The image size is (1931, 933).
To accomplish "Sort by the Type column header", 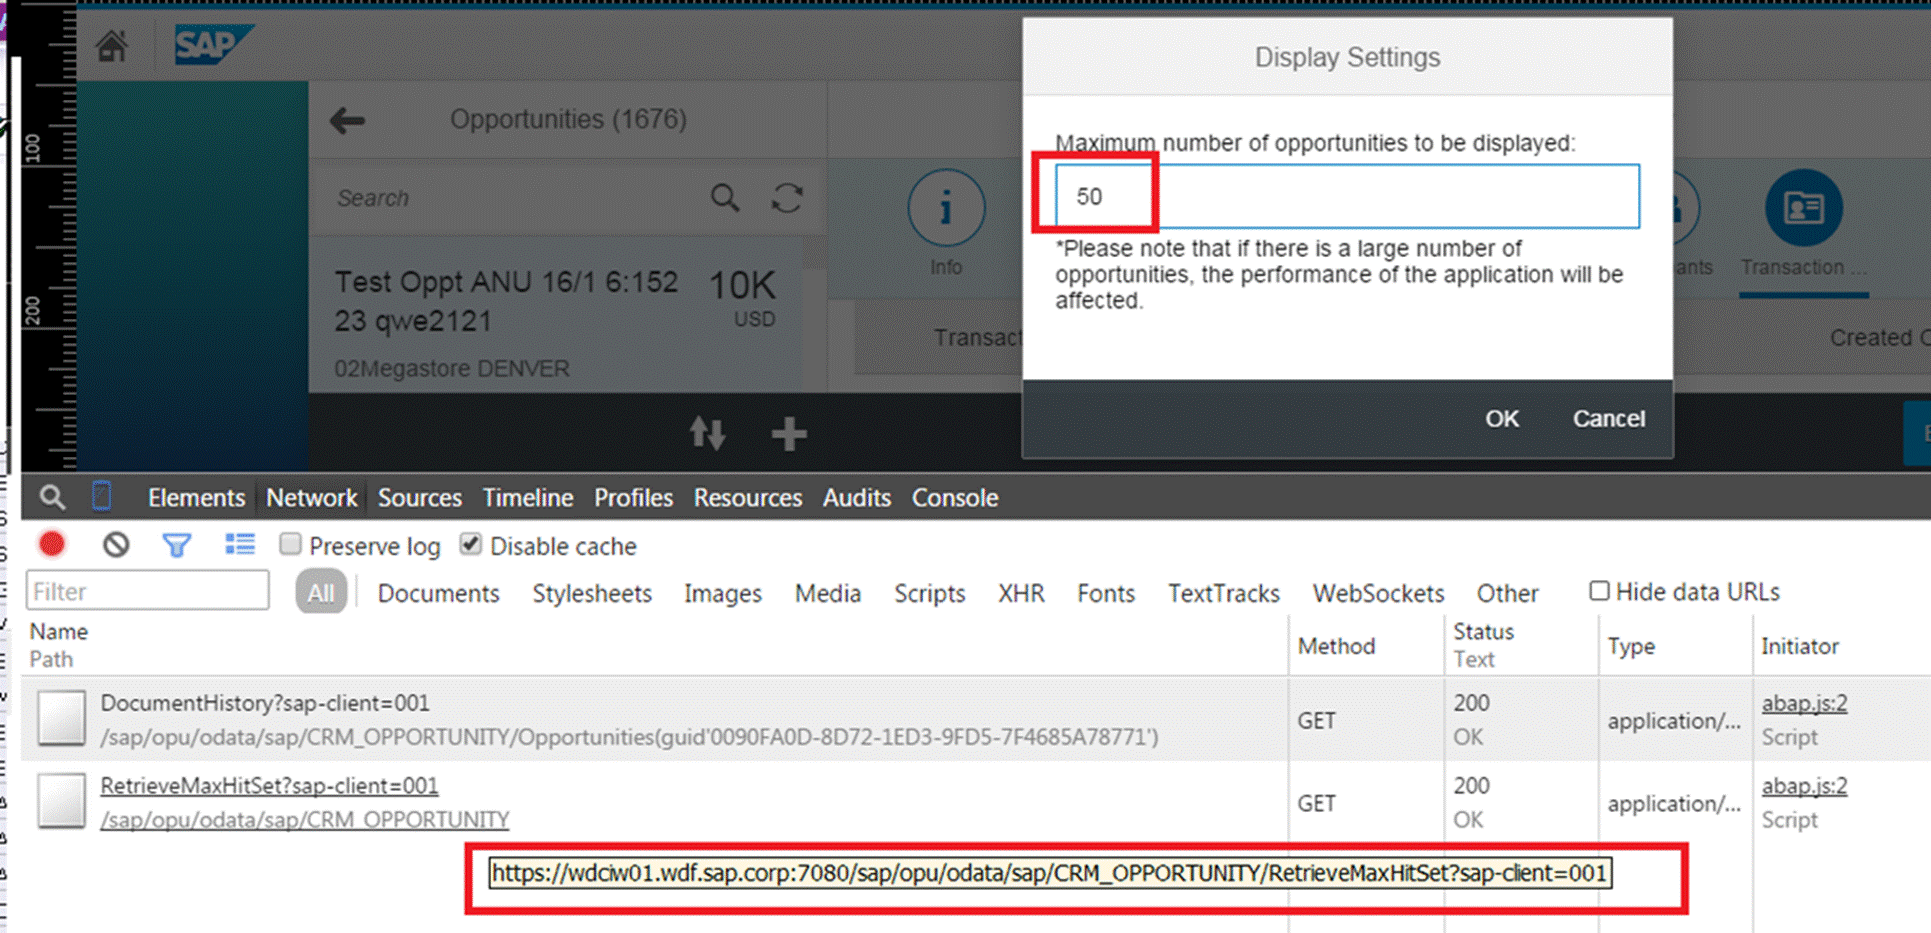I will [x=1631, y=646].
